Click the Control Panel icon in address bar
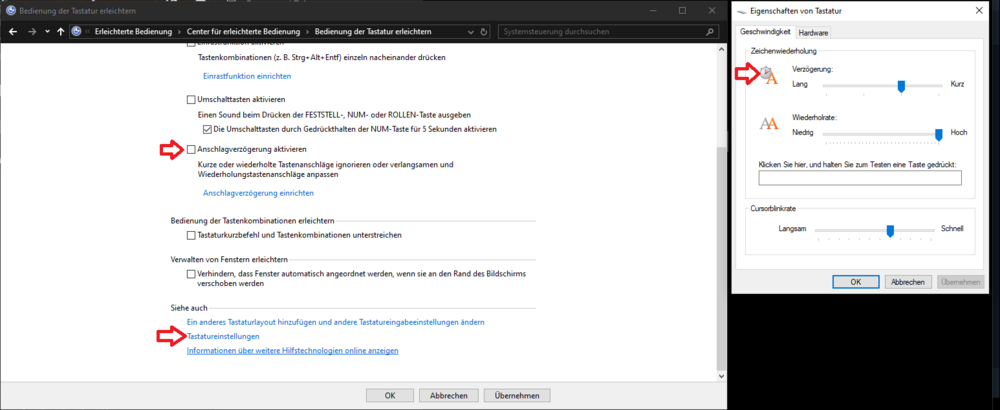The width and height of the screenshot is (1000, 410). 77,31
